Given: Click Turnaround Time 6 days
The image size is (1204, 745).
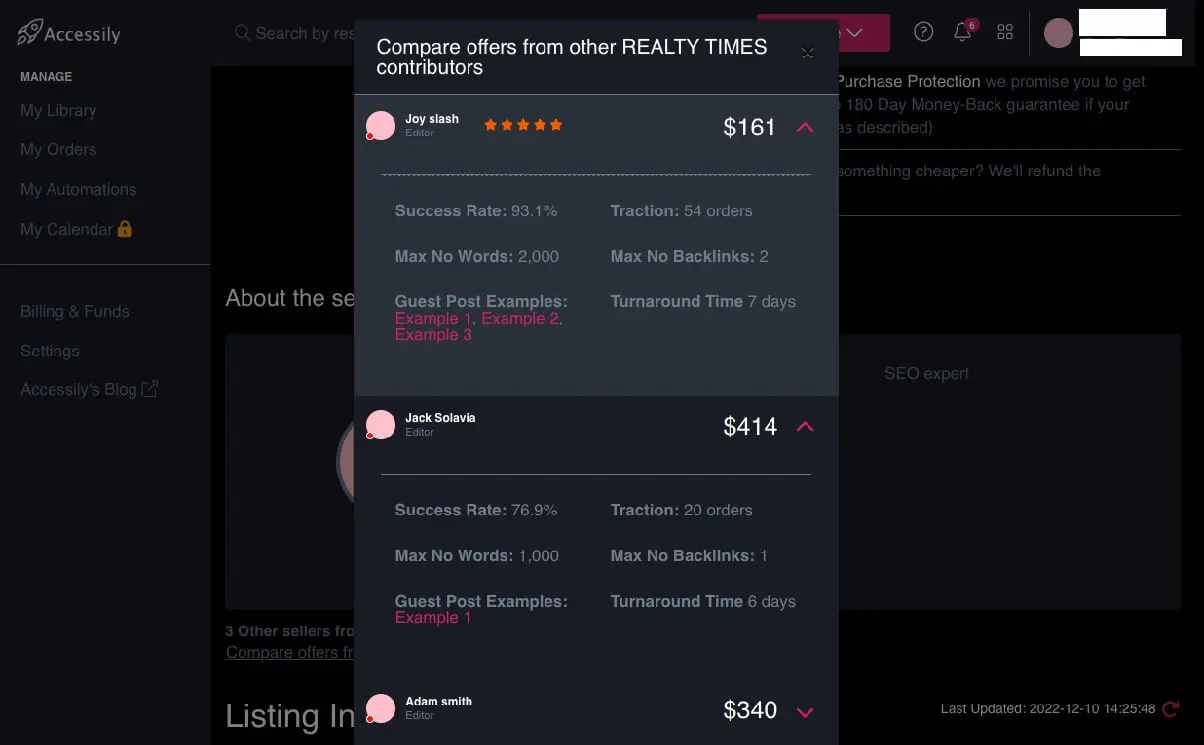Looking at the screenshot, I should coord(703,601).
